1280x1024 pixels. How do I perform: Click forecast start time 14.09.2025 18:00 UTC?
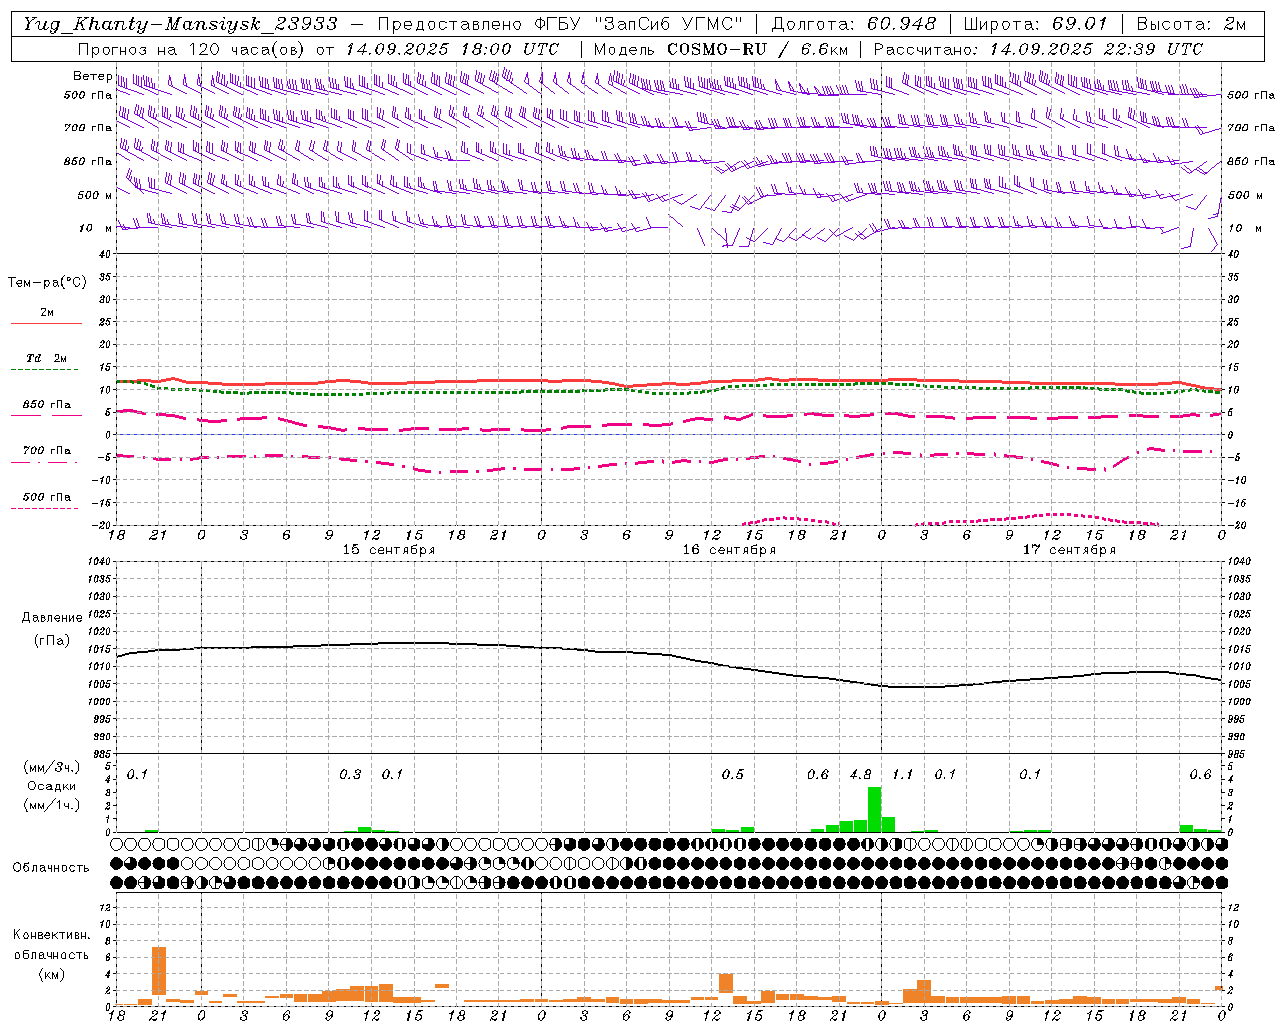coord(452,49)
